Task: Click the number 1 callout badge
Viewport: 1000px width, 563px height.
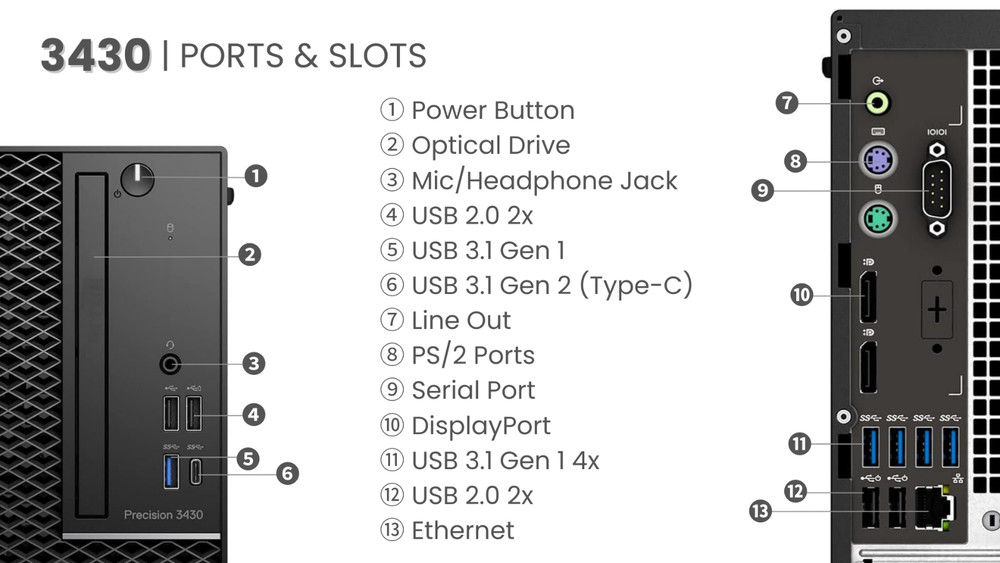Action: point(255,176)
